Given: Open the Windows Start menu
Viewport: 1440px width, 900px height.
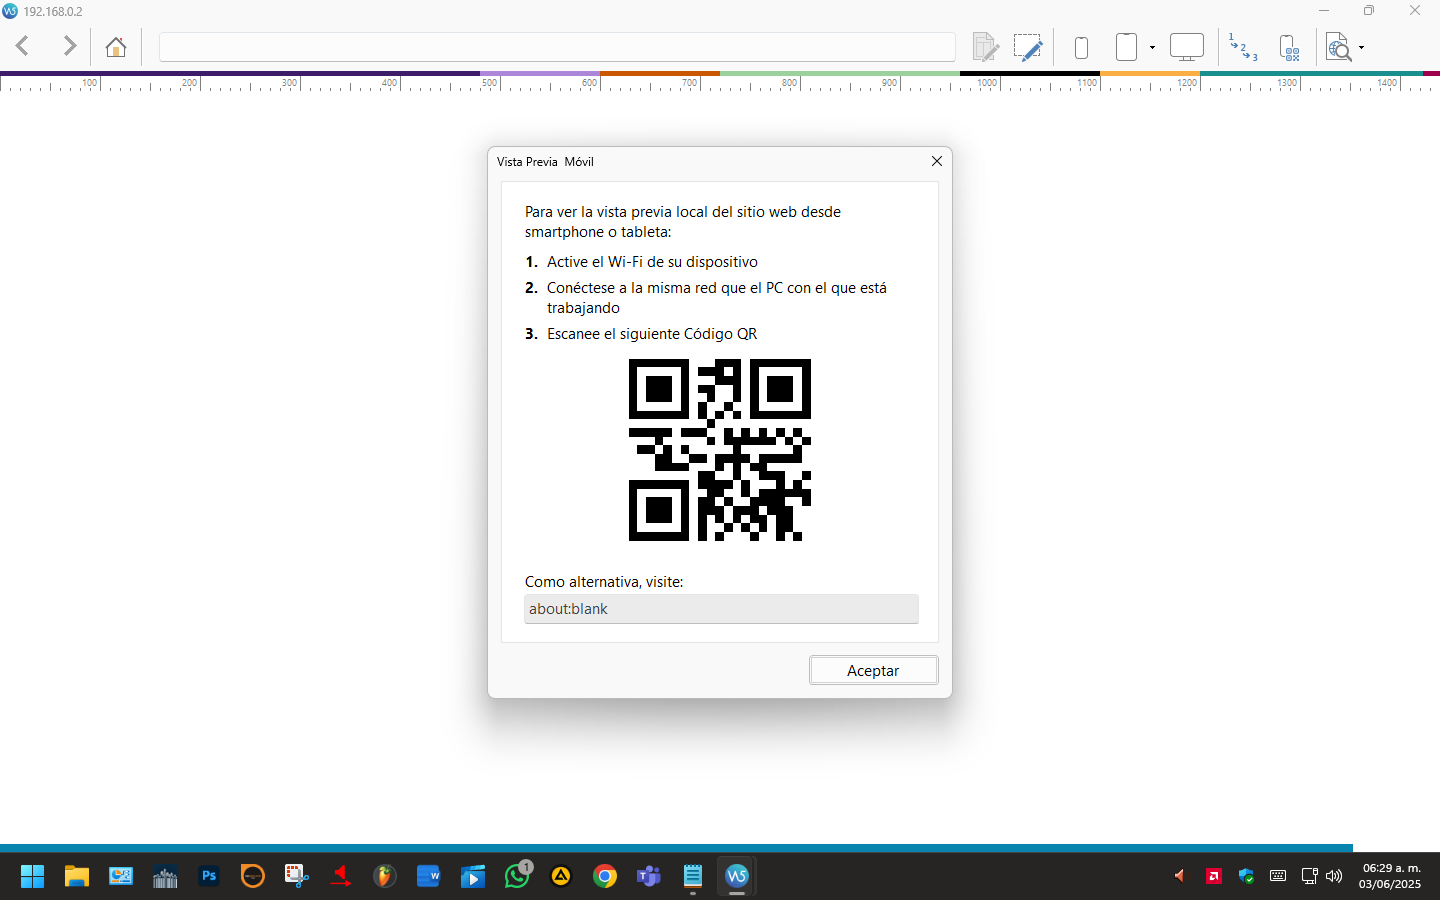Looking at the screenshot, I should [32, 876].
